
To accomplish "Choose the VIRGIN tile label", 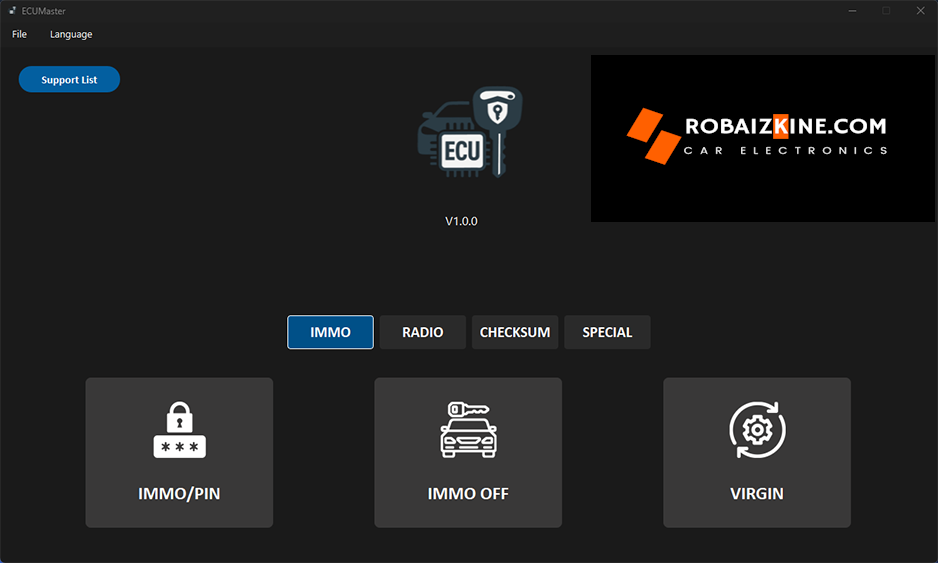I will 757,493.
